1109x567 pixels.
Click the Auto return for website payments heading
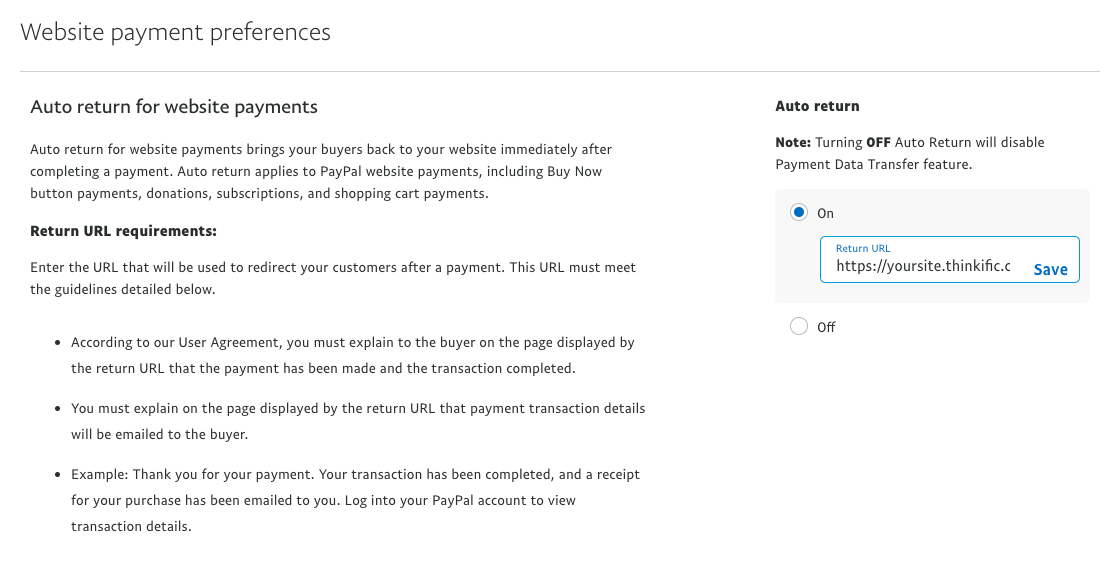coord(174,107)
